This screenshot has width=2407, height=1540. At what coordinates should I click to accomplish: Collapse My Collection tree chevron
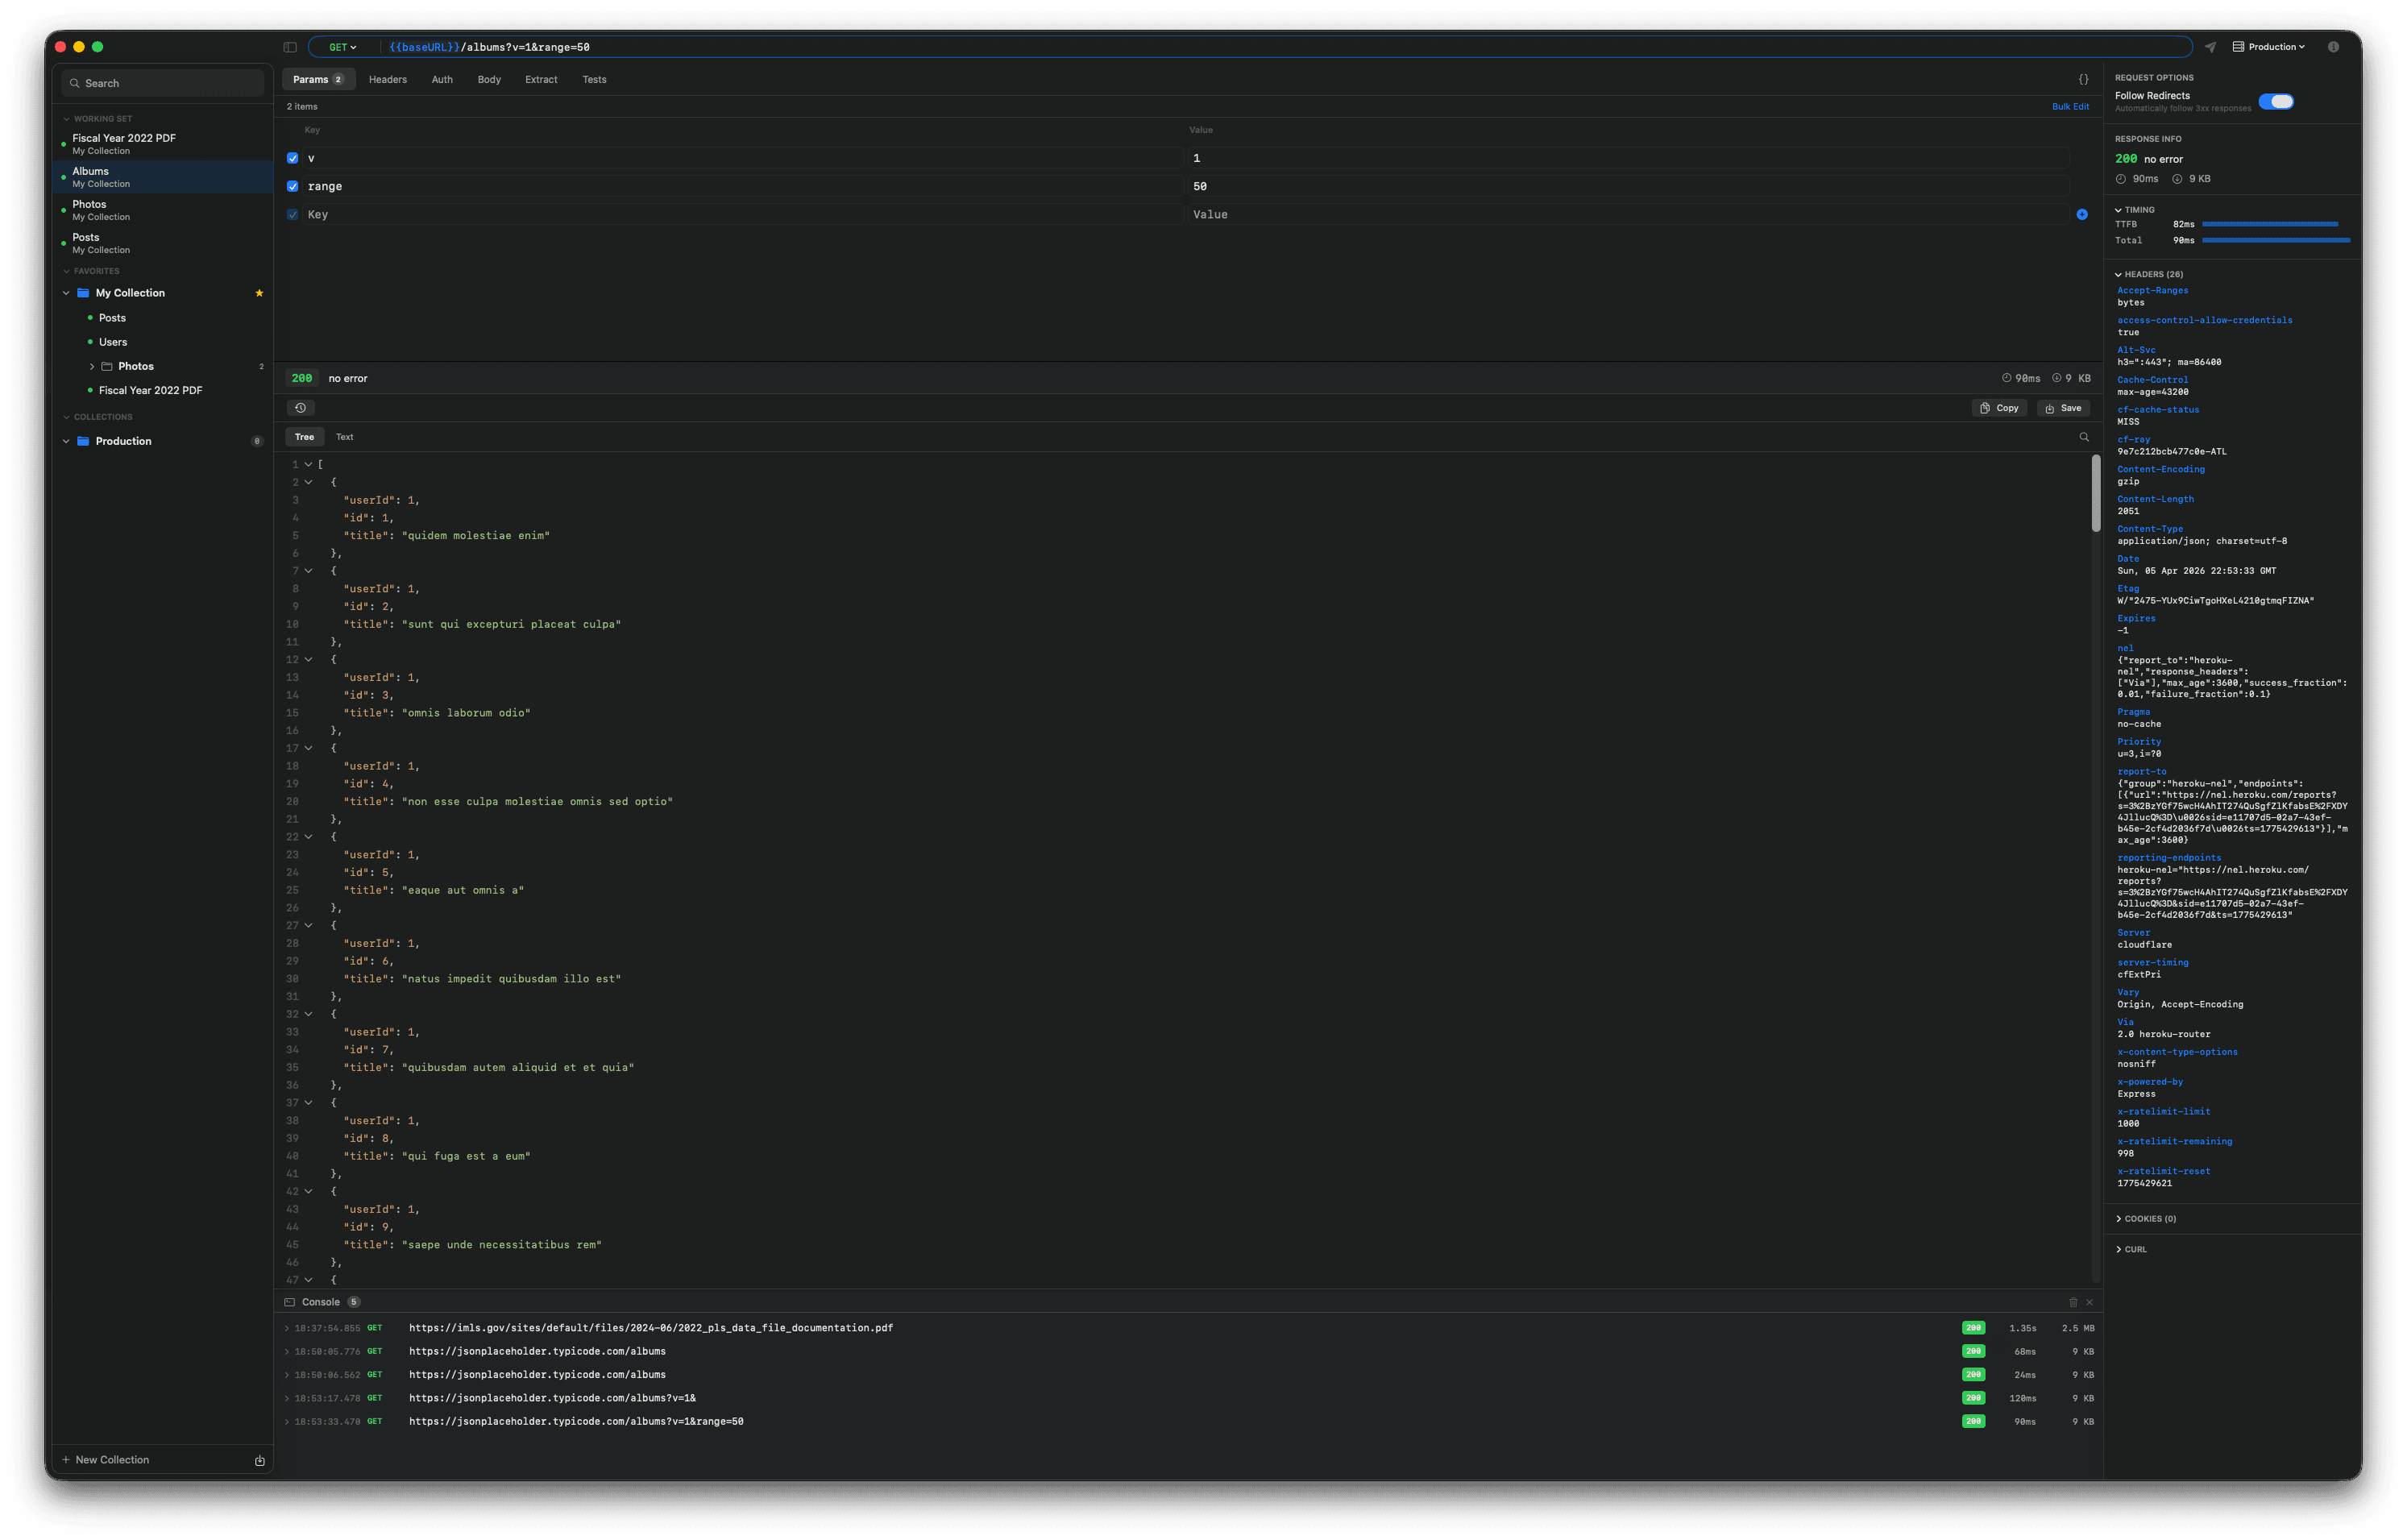click(66, 293)
